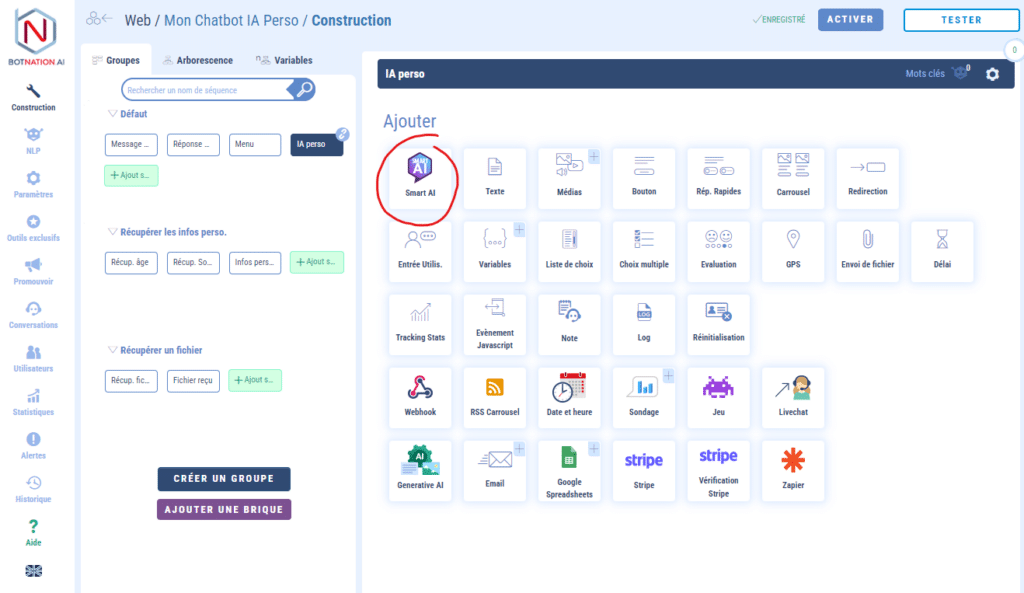Switch to the Variables tab
Viewport: 1024px width, 593px height.
(284, 60)
